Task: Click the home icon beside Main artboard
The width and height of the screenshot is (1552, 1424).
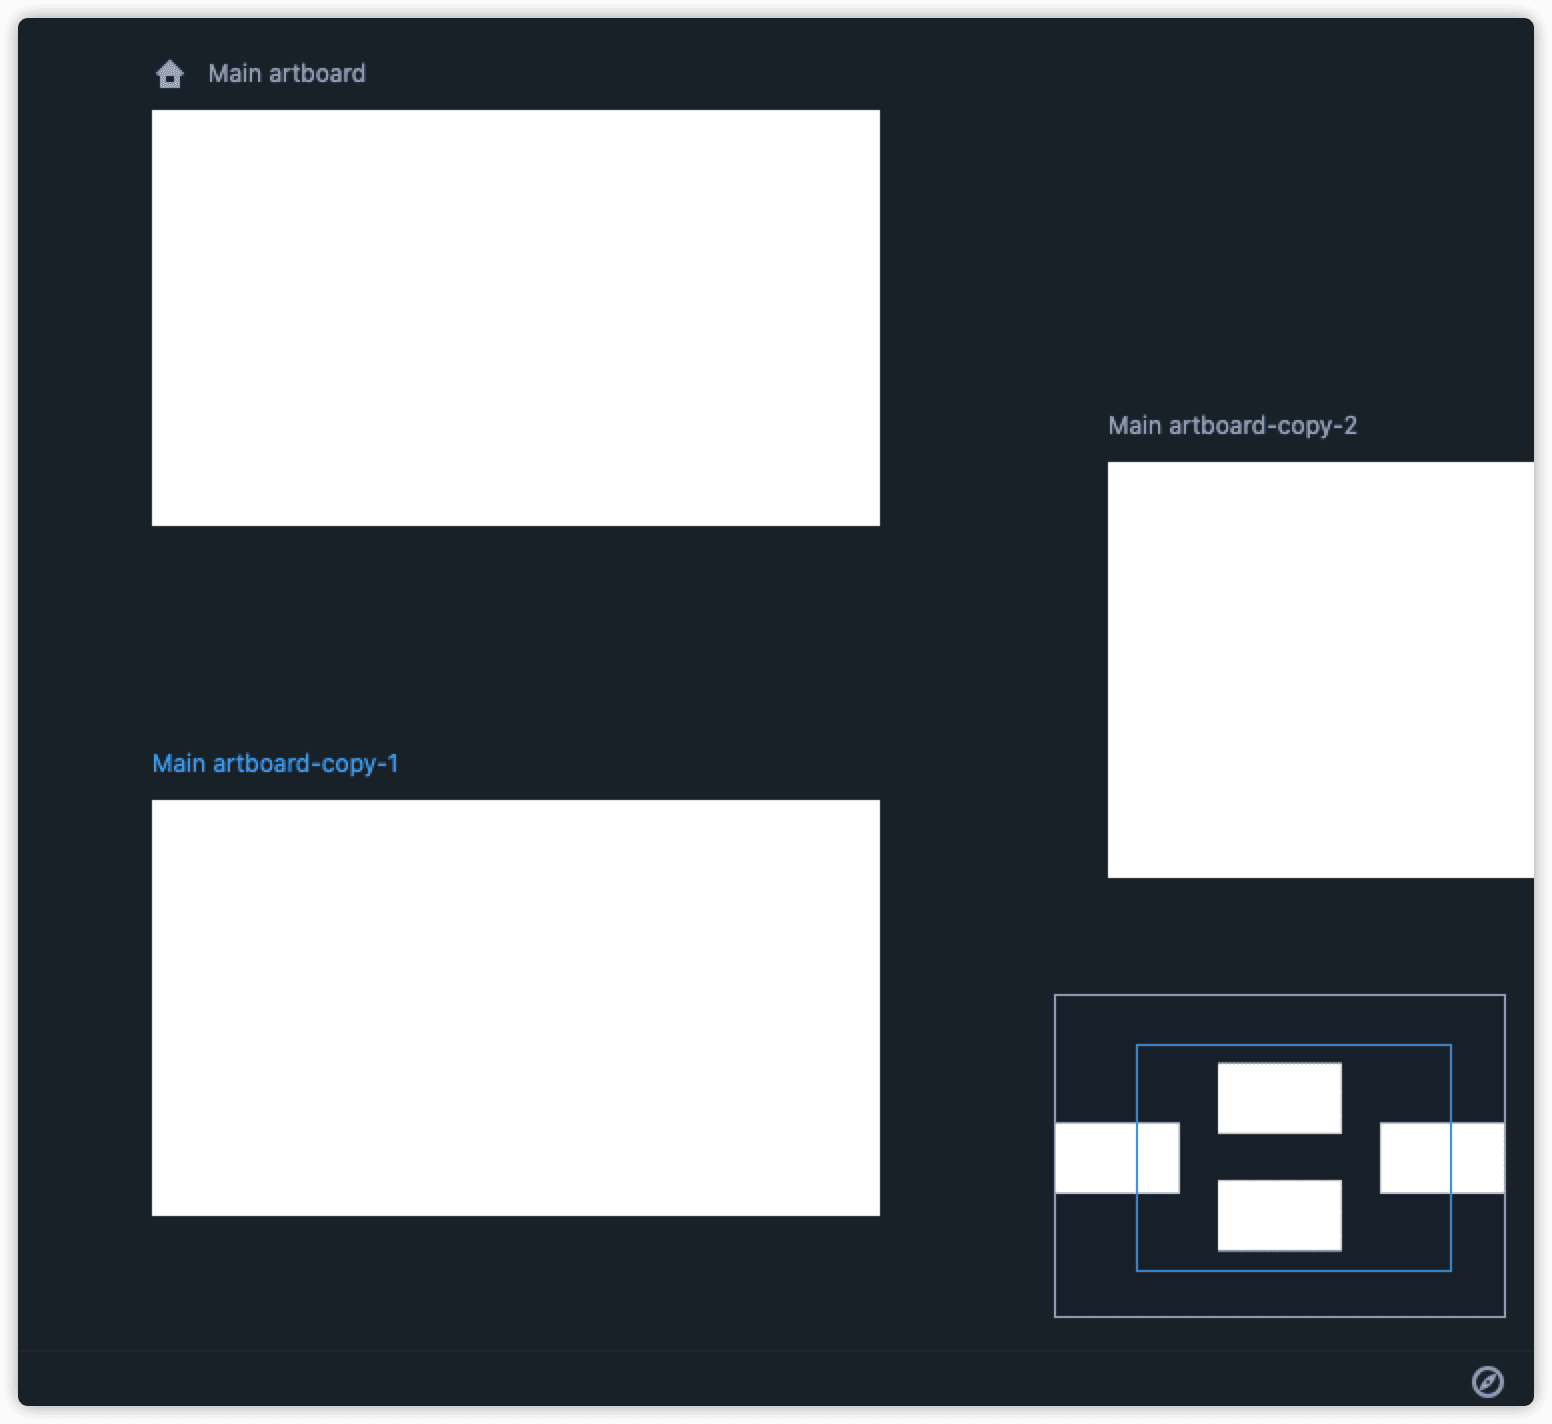Action: [x=170, y=74]
